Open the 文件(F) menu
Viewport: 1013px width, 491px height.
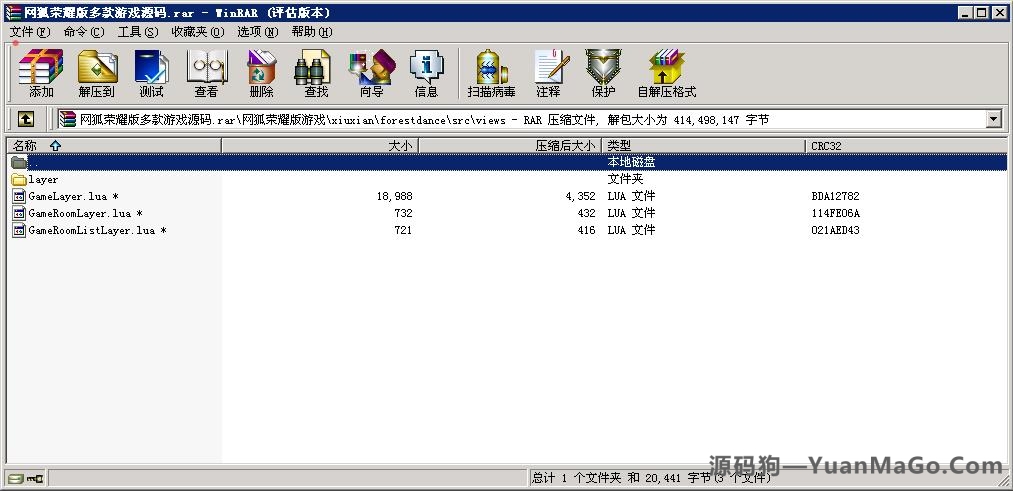(30, 32)
